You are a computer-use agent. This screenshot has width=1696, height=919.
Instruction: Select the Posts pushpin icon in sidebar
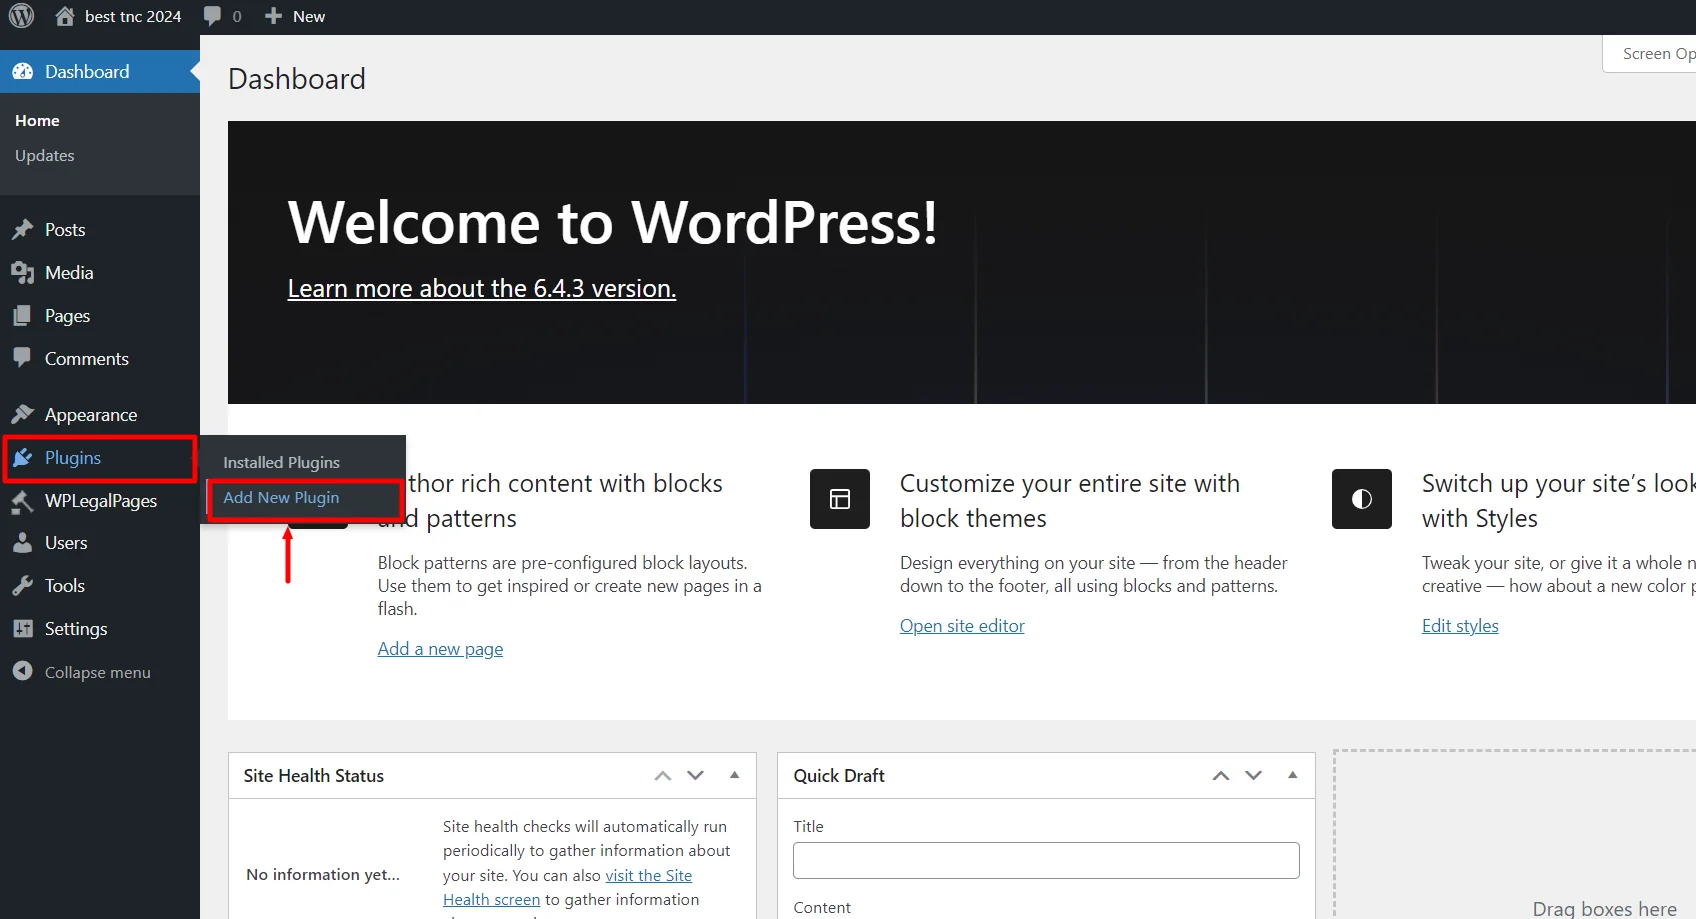click(23, 229)
